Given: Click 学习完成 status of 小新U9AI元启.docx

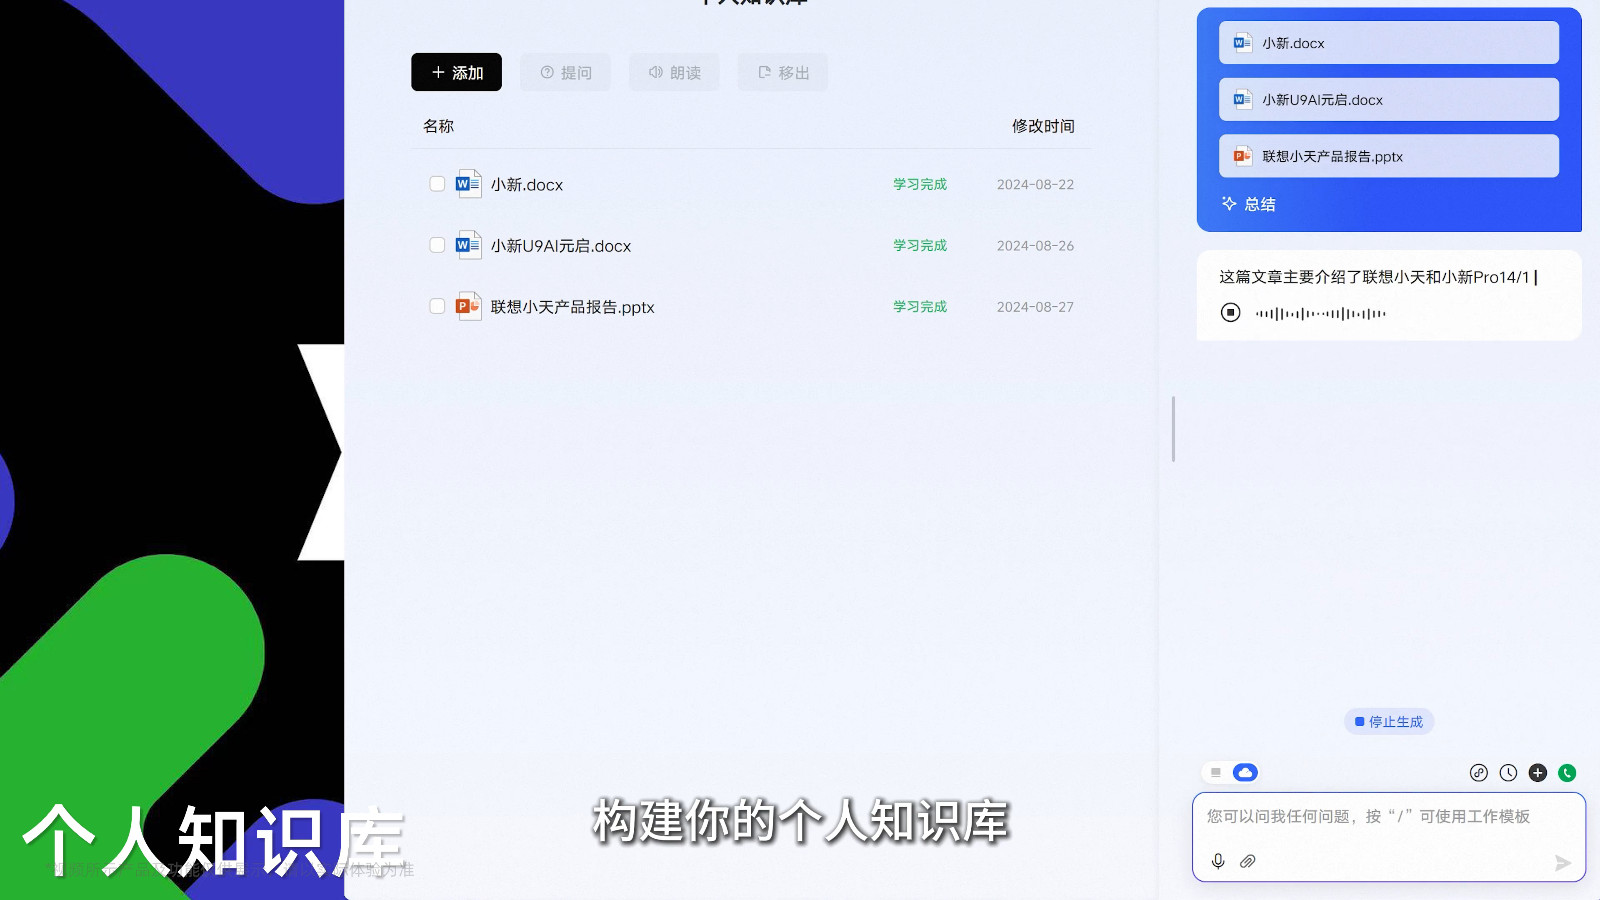Looking at the screenshot, I should coord(920,245).
